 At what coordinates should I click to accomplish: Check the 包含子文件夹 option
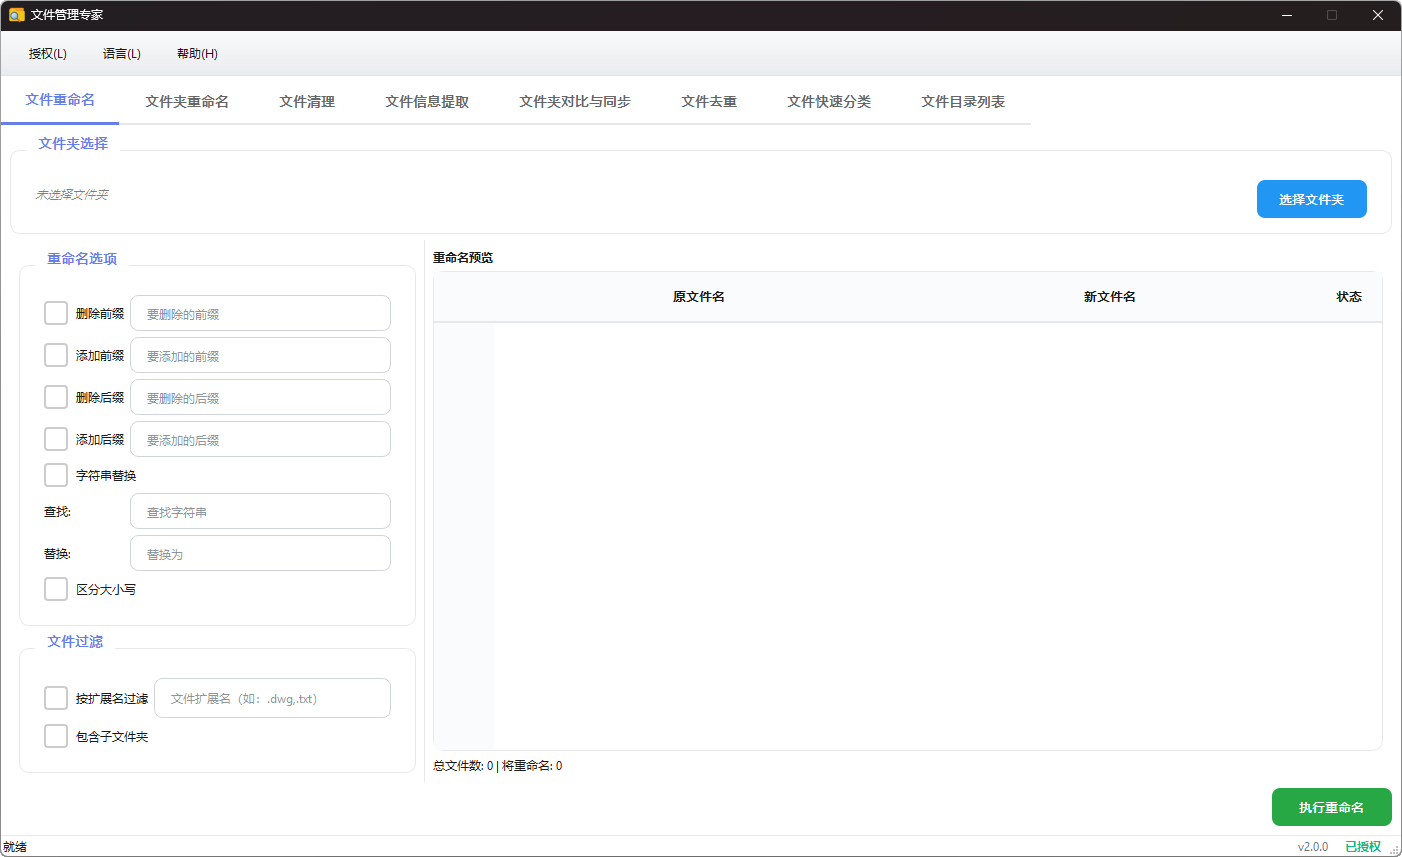tap(55, 735)
